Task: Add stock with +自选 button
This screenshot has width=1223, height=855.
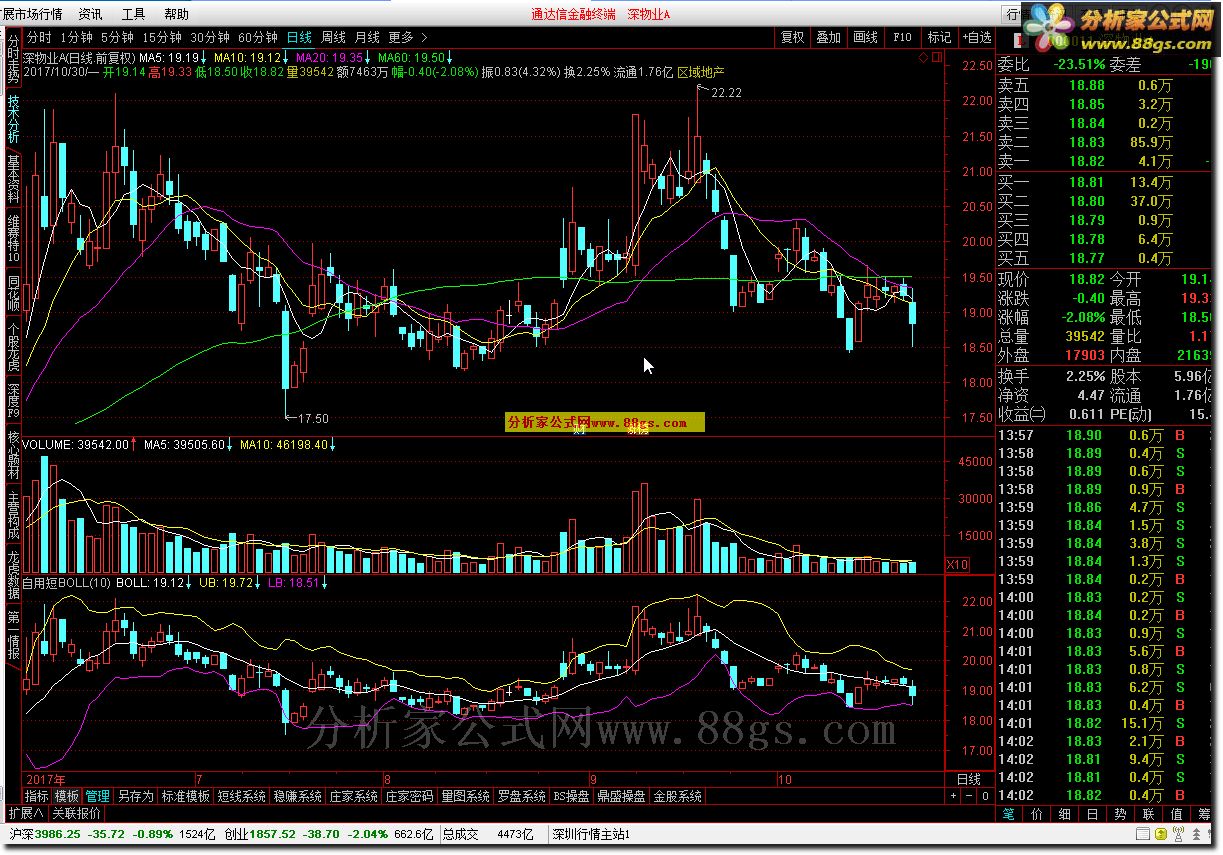Action: click(x=976, y=37)
